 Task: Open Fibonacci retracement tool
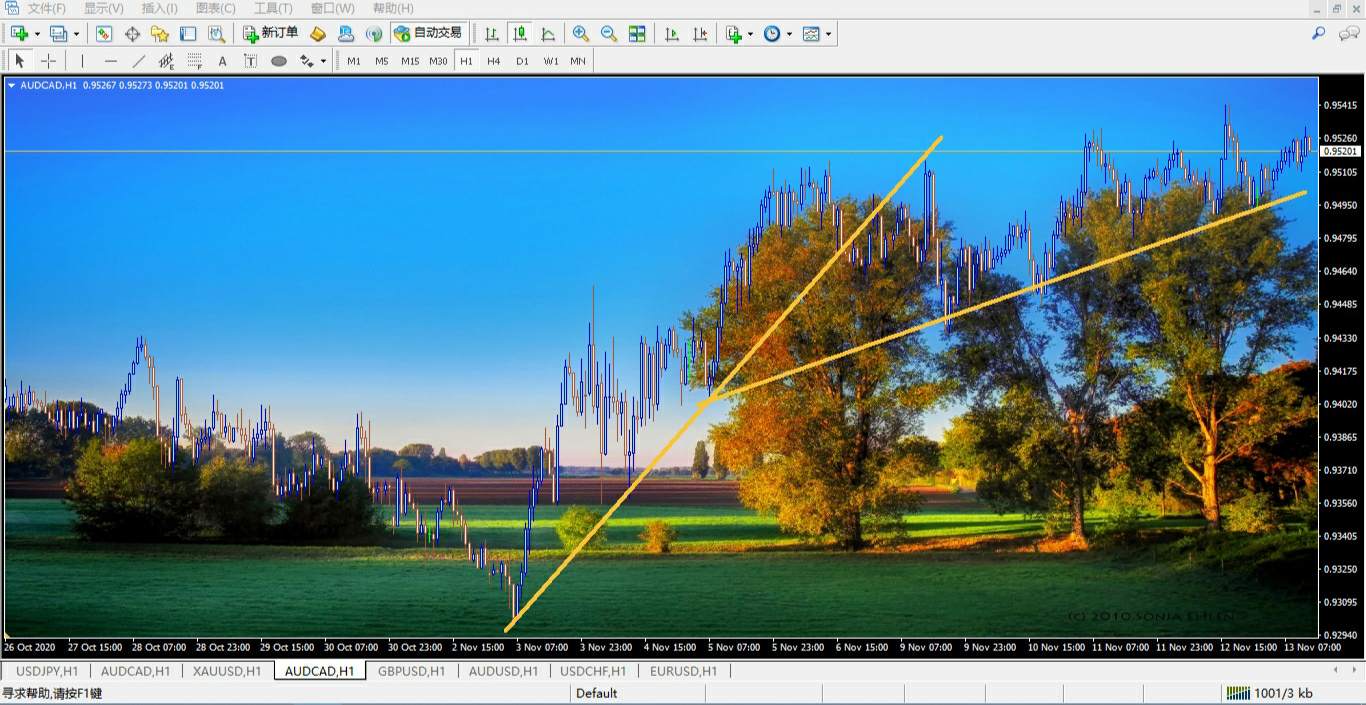click(195, 61)
